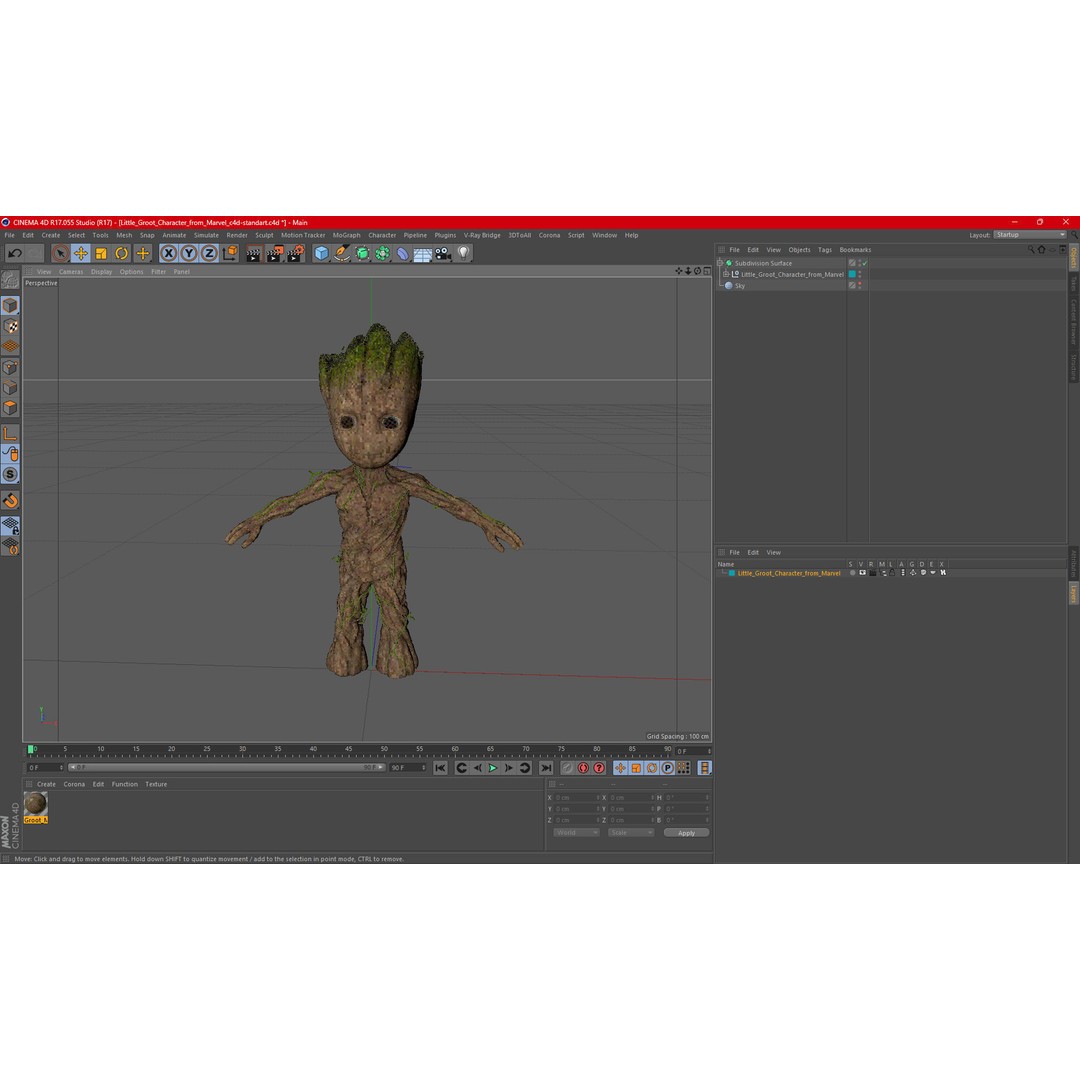1080x1080 pixels.
Task: Open the Character menu
Action: pos(382,235)
